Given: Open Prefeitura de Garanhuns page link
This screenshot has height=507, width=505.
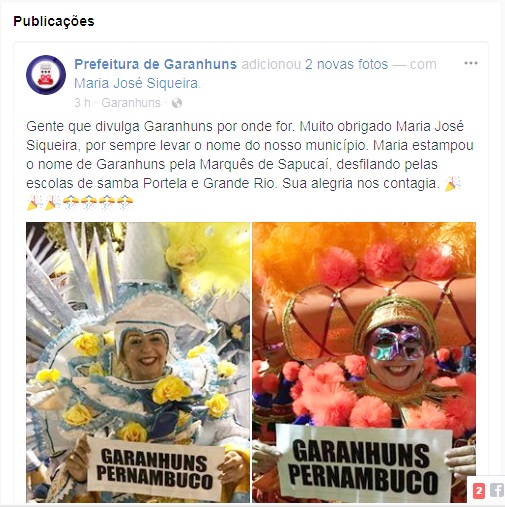Looking at the screenshot, I should click(155, 64).
